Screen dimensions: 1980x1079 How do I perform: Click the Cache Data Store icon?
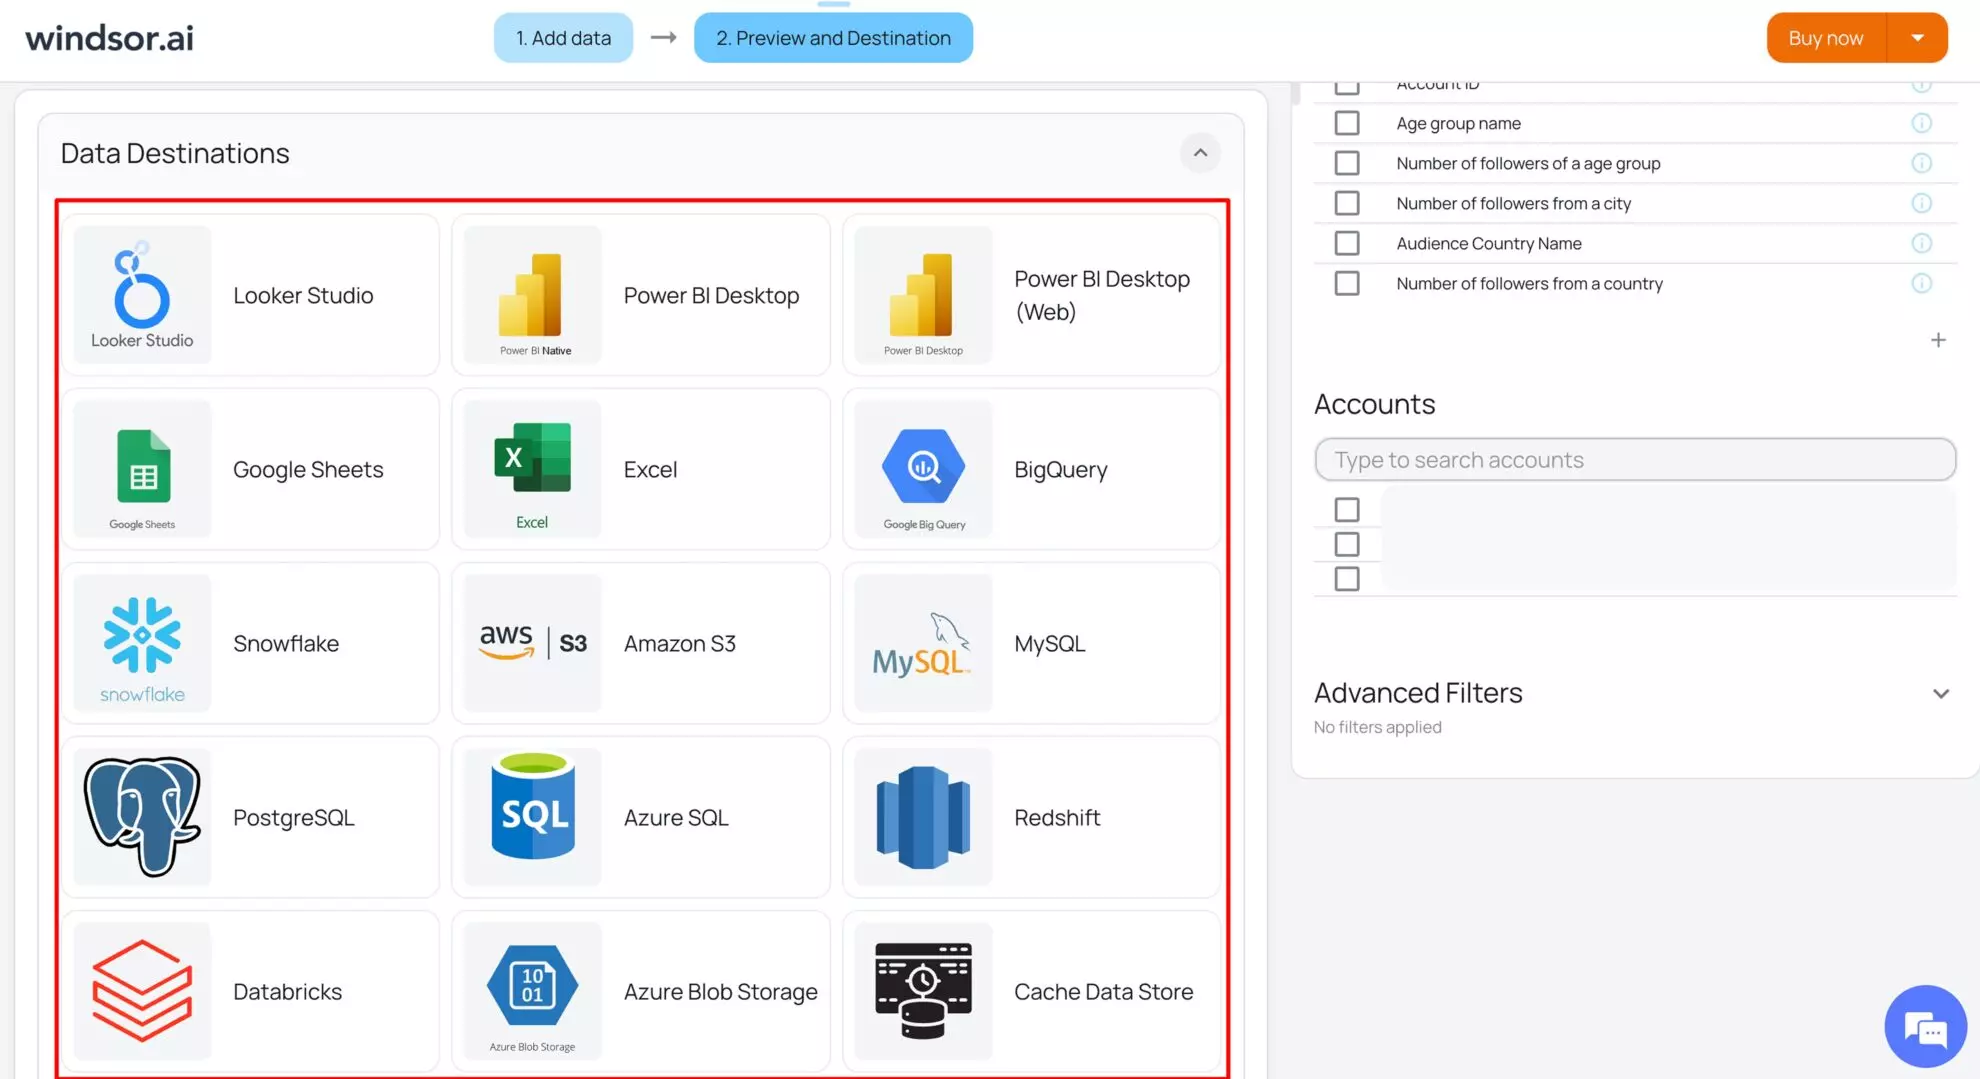pos(923,990)
